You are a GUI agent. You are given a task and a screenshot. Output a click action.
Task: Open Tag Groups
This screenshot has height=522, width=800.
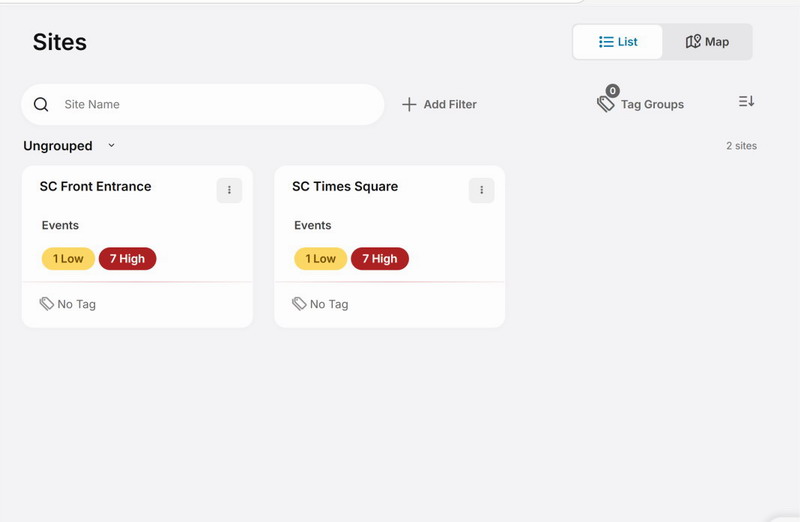click(651, 104)
